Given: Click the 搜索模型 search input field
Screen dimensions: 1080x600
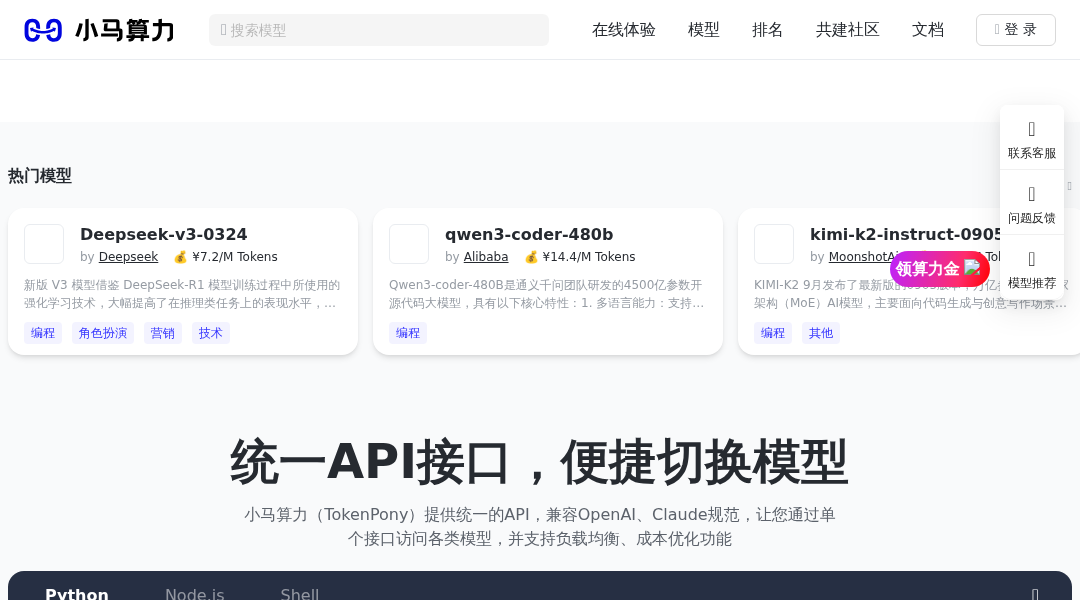Looking at the screenshot, I should (378, 30).
